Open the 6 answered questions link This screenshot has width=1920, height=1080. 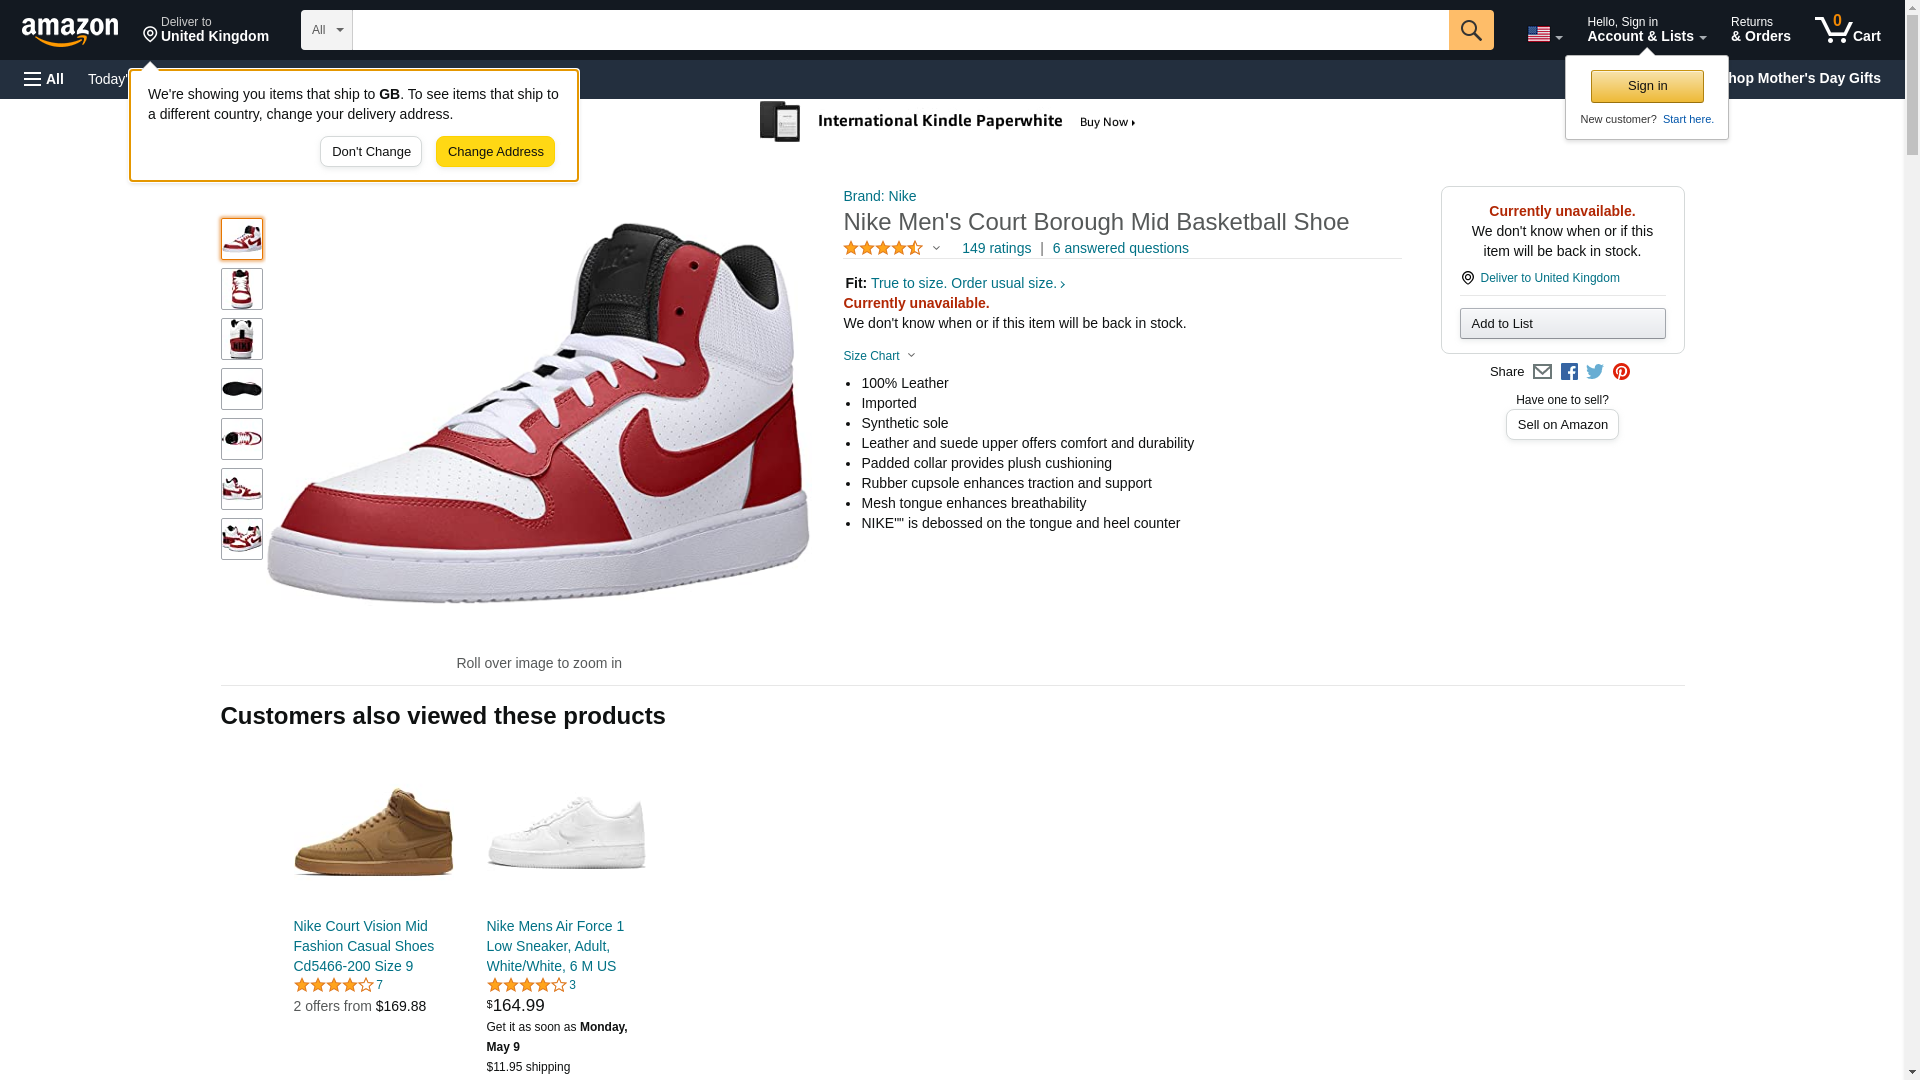coord(1120,248)
